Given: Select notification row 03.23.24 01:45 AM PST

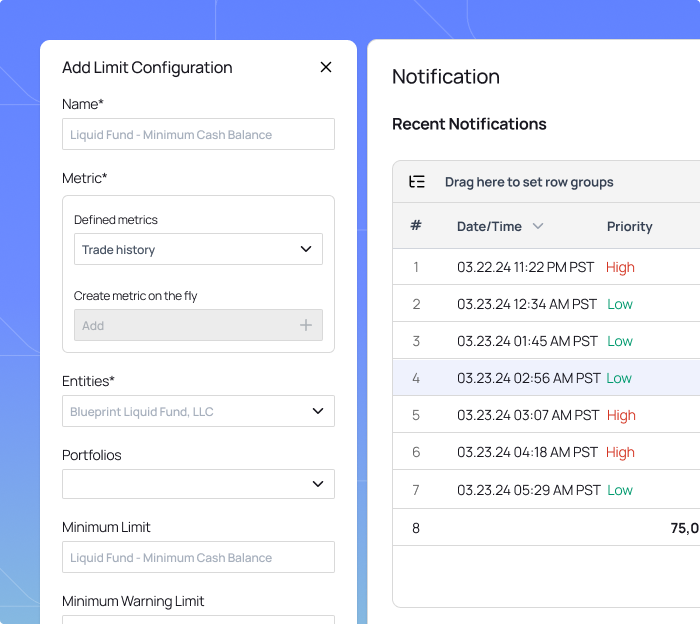Looking at the screenshot, I should click(x=546, y=341).
